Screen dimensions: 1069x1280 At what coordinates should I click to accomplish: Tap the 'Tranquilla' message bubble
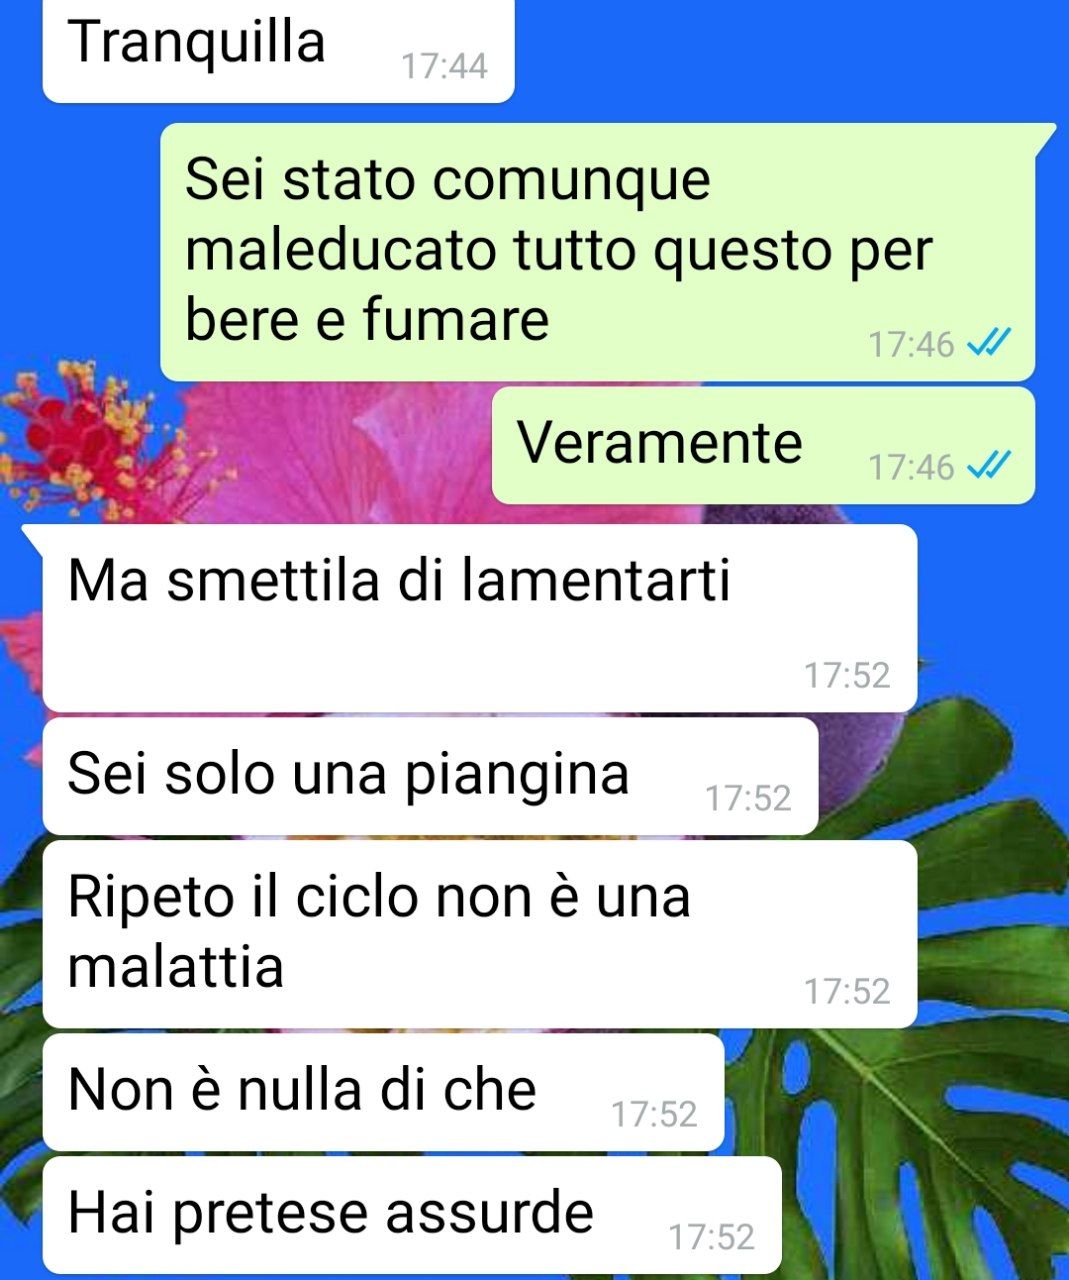pyautogui.click(x=278, y=48)
